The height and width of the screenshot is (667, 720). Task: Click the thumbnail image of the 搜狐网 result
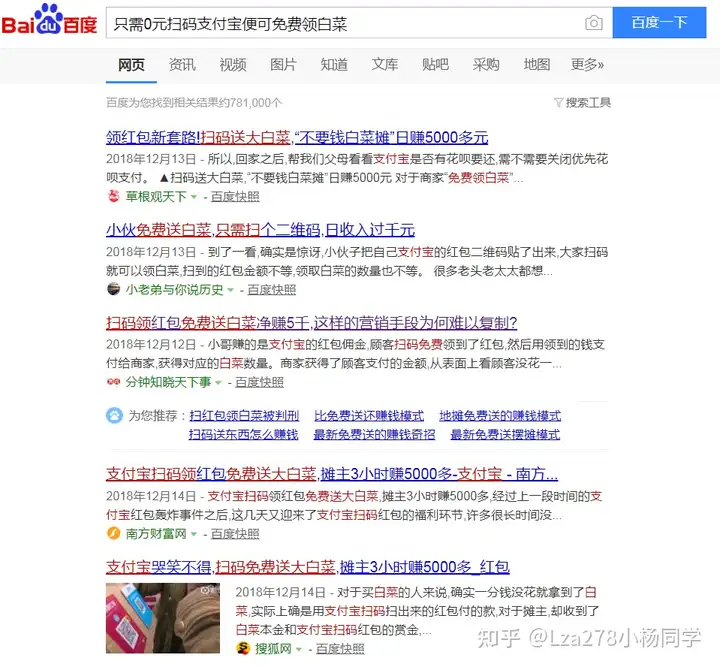(x=163, y=618)
